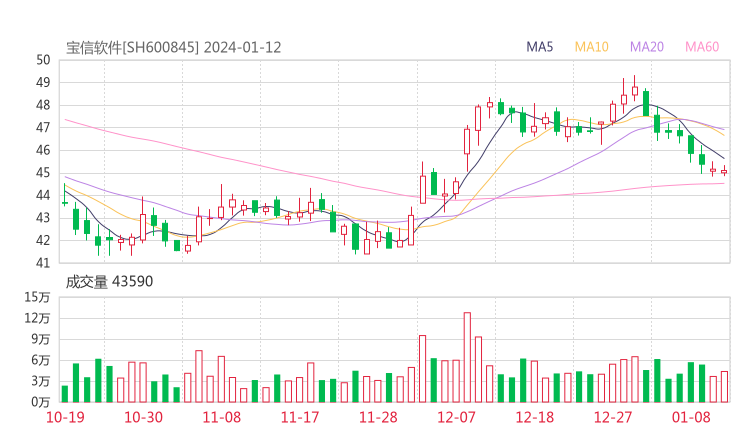Viewport: 740px width, 440px height.
Task: Click price axis value 48
Action: tap(43, 105)
